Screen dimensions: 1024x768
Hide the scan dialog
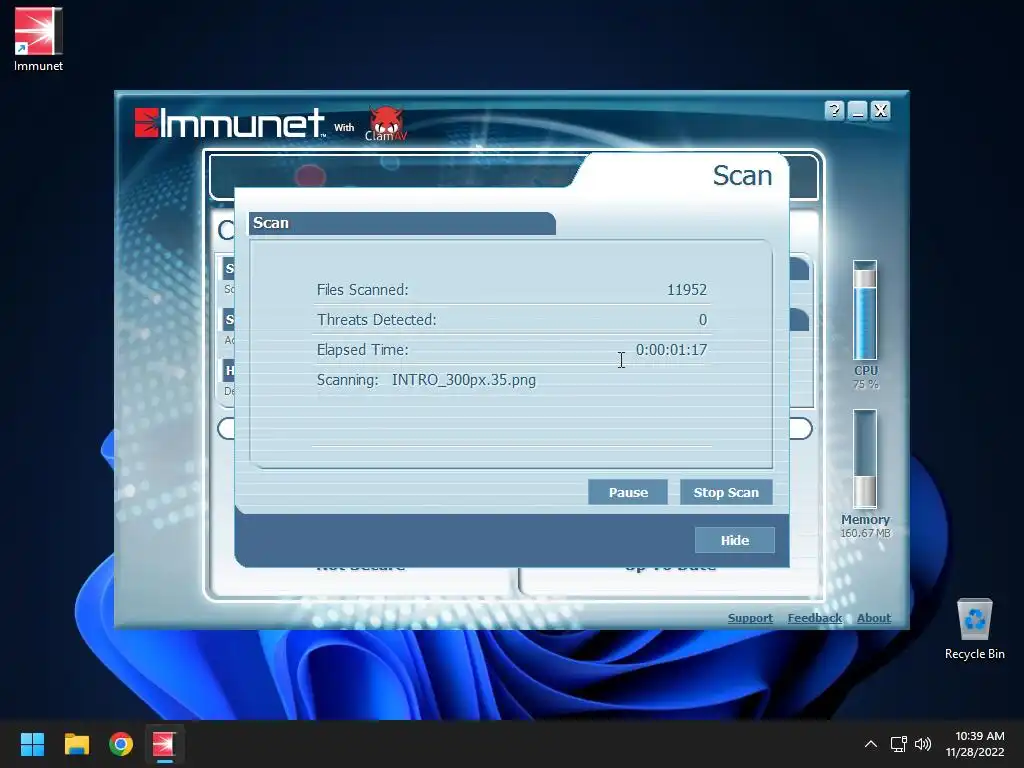735,540
